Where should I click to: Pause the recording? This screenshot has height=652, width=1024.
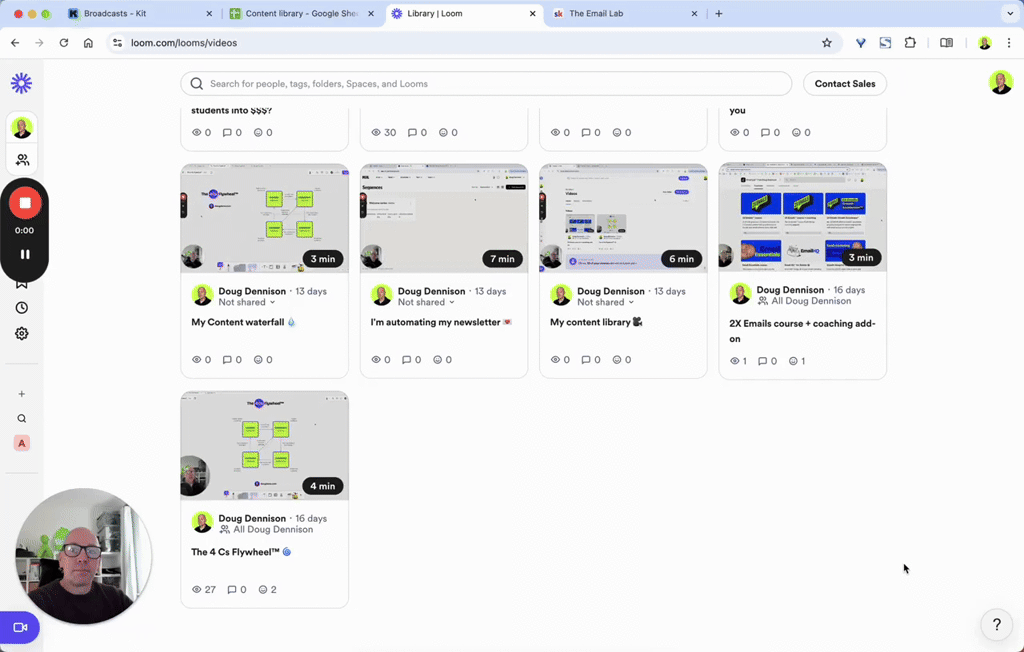pyautogui.click(x=25, y=254)
